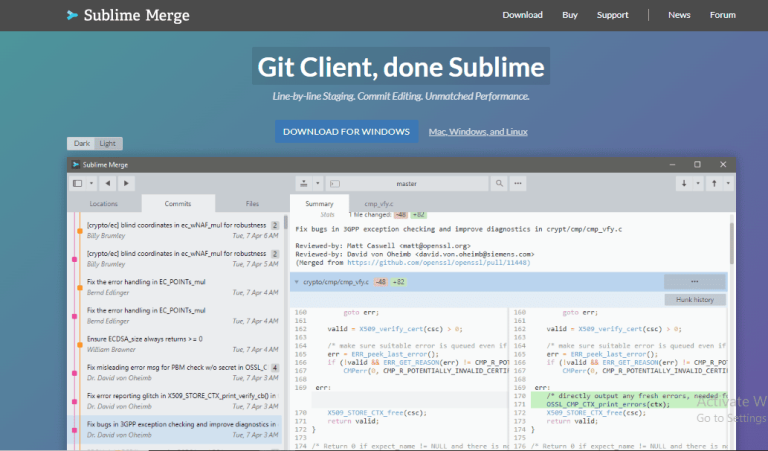Click the DOWNLOAD FOR WINDOWS button
Image resolution: width=768 pixels, height=451 pixels.
pos(346,132)
